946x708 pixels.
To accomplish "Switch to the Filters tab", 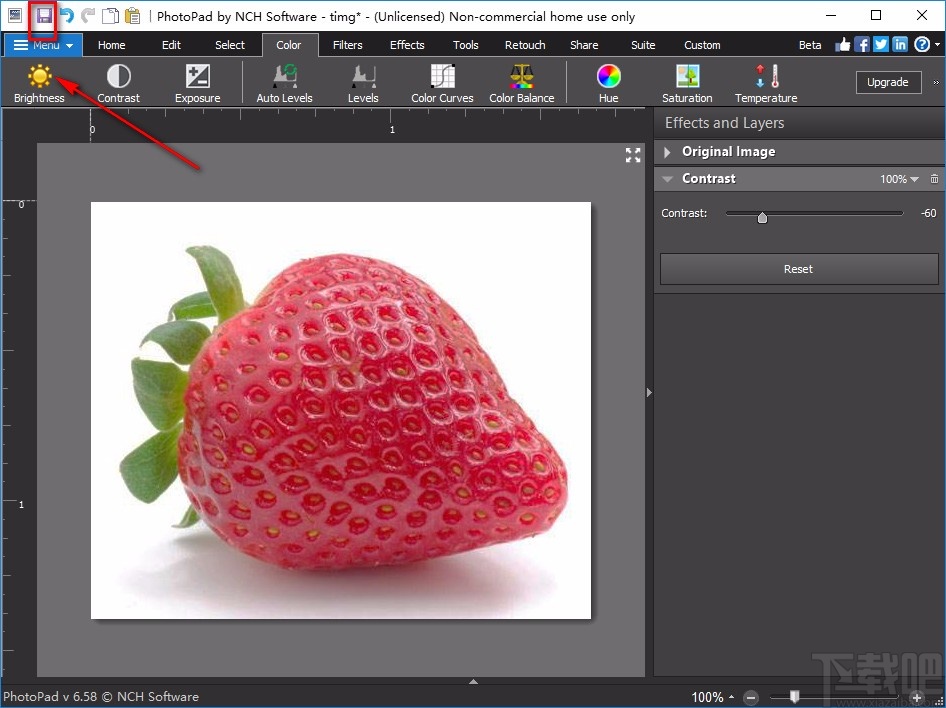I will click(x=348, y=45).
